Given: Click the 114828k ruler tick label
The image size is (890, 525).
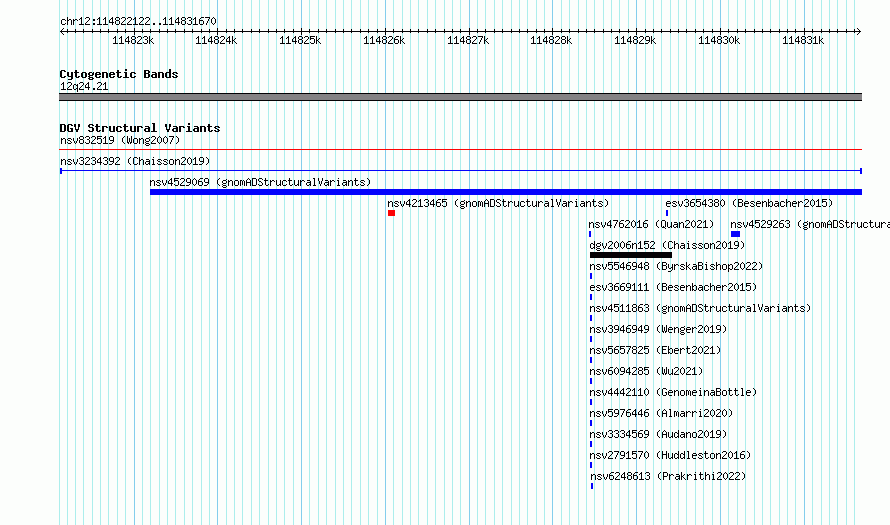Looking at the screenshot, I should coord(551,40).
